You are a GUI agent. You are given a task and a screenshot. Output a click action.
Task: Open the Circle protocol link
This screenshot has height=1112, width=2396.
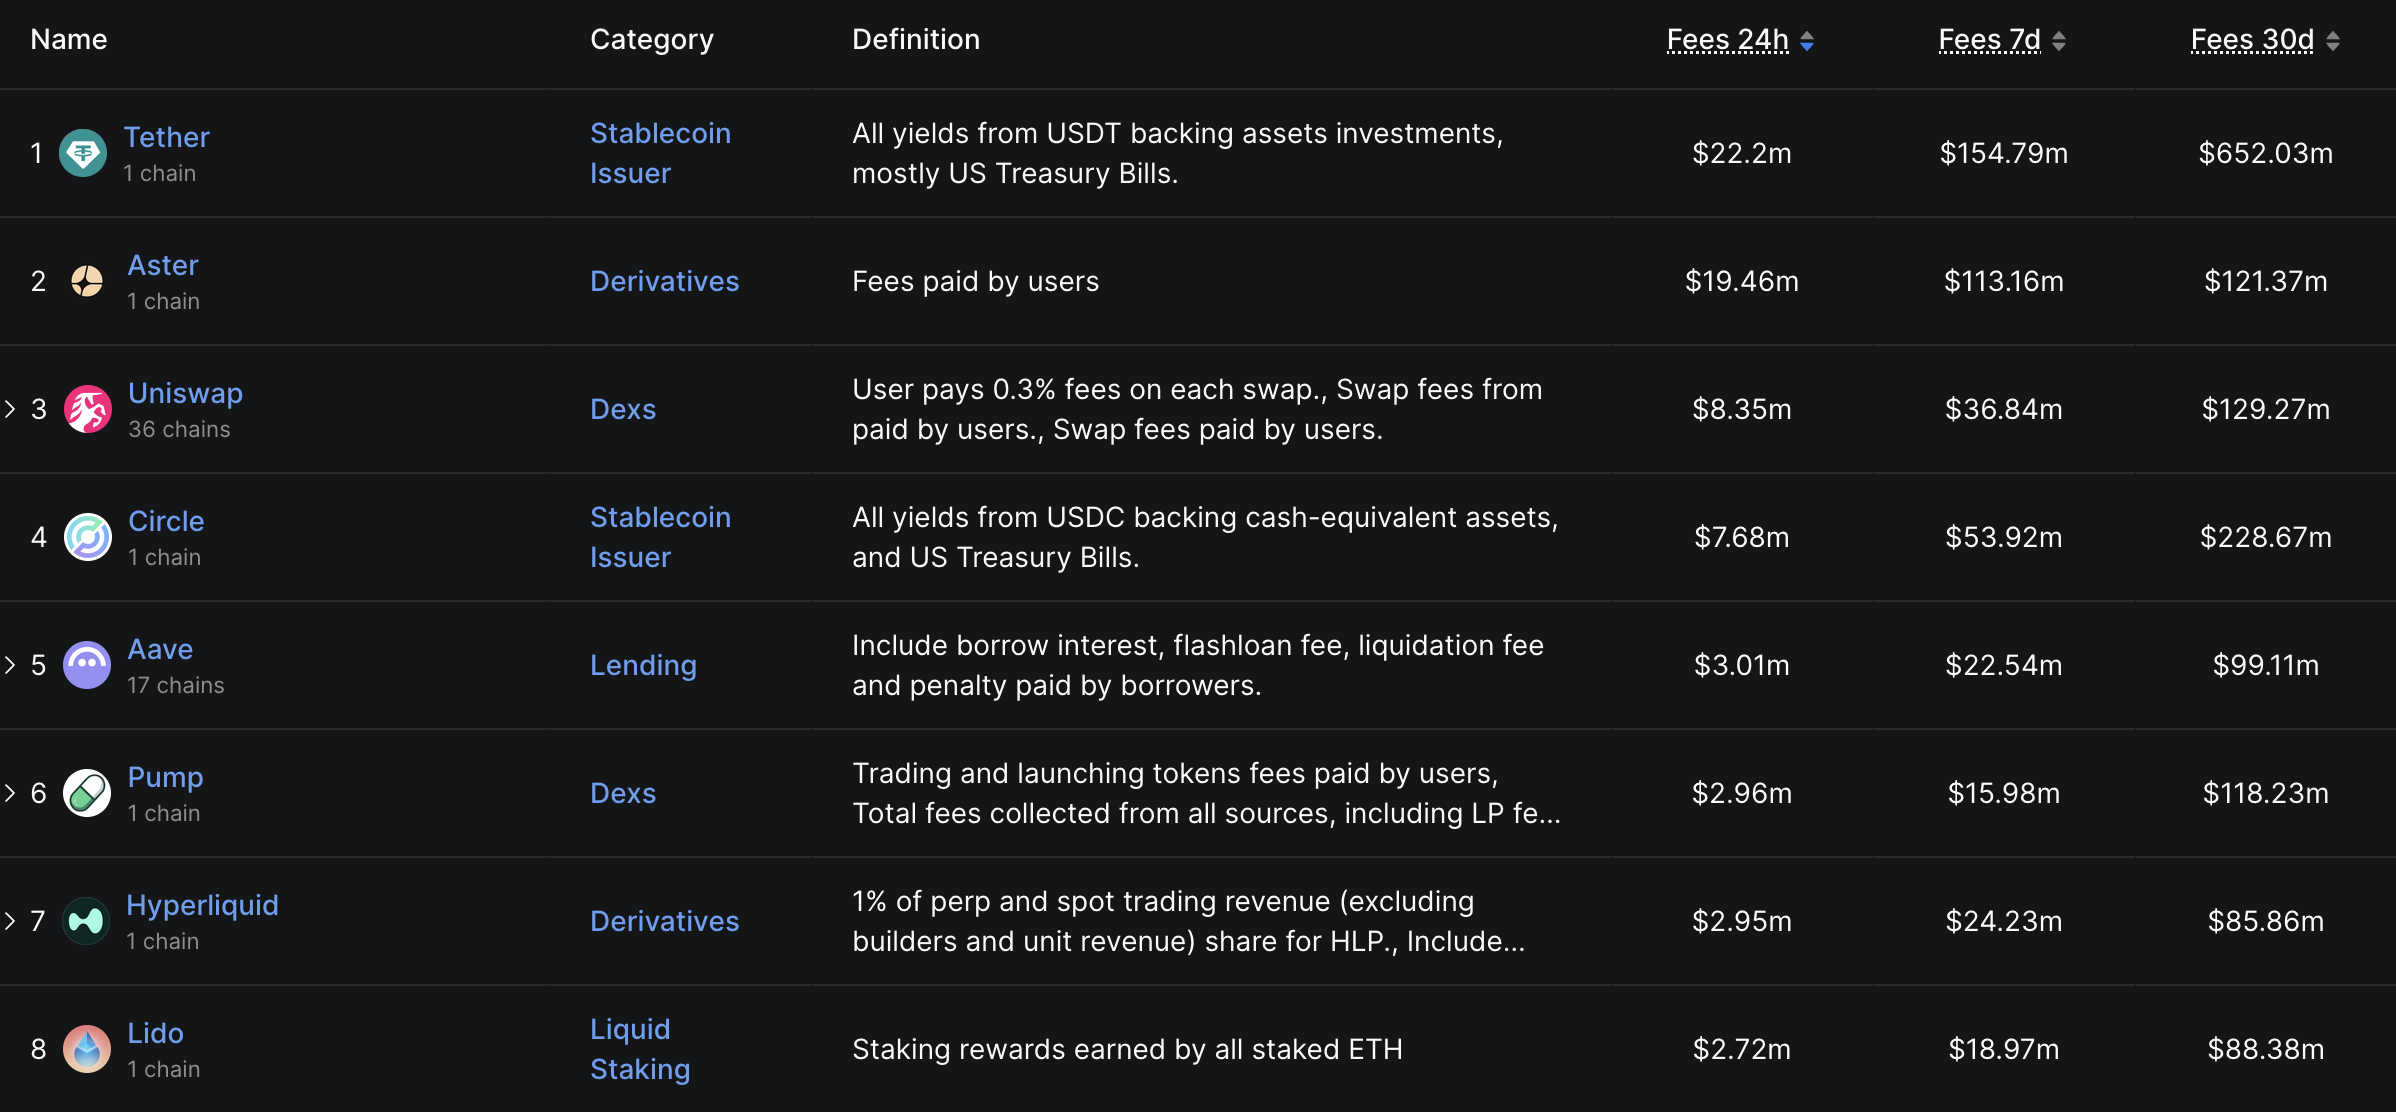(x=166, y=521)
